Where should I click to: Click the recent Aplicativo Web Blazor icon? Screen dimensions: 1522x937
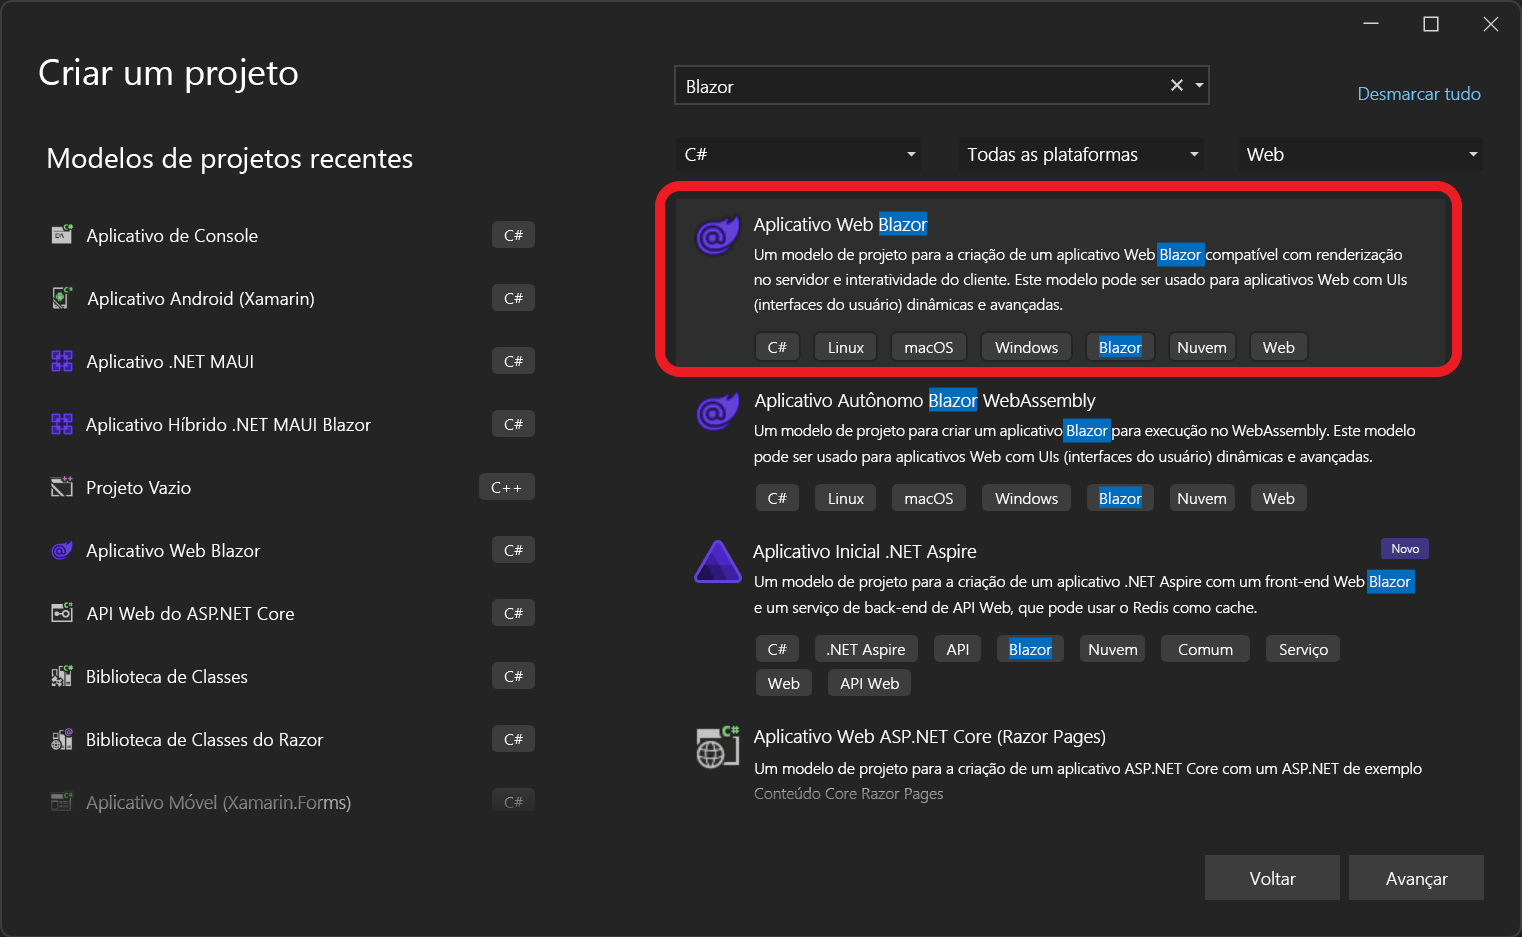click(62, 550)
